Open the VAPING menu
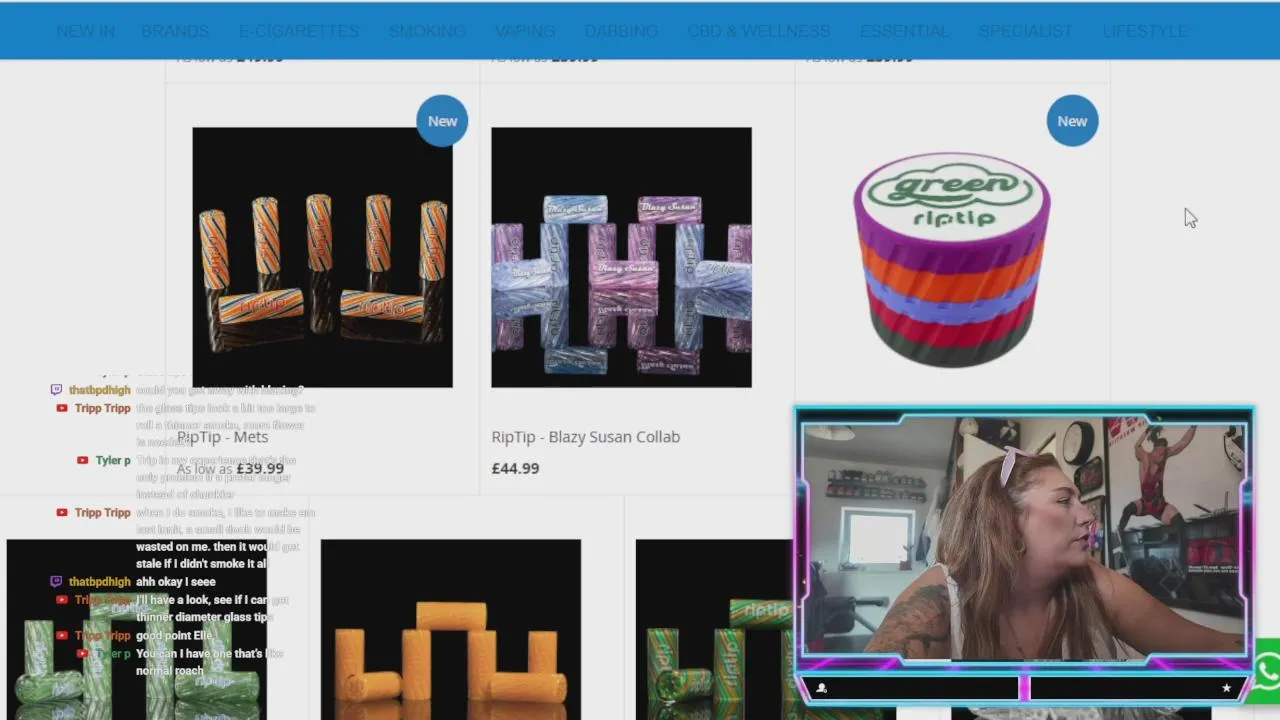This screenshot has width=1280, height=720. [x=525, y=31]
